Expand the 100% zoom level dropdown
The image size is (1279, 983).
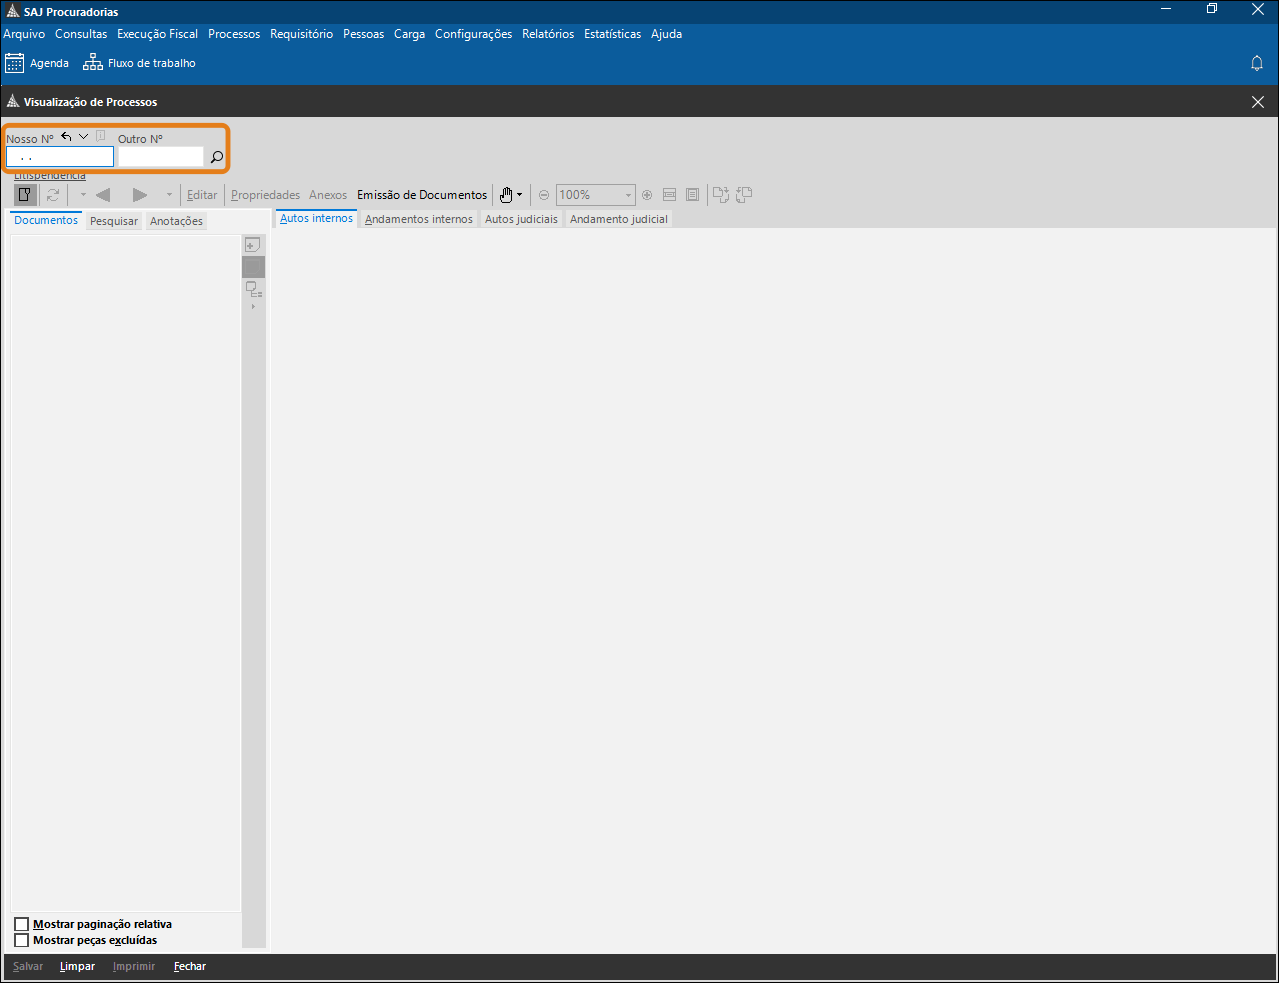(x=628, y=195)
